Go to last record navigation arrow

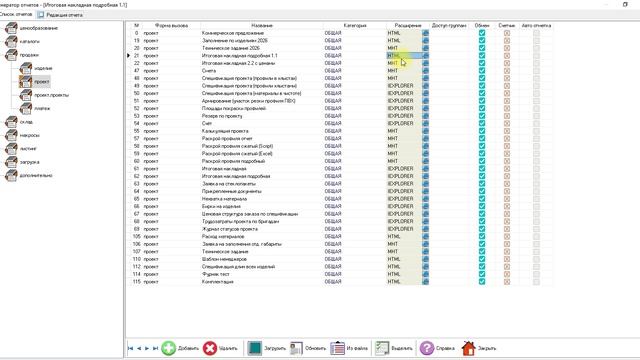pos(155,348)
